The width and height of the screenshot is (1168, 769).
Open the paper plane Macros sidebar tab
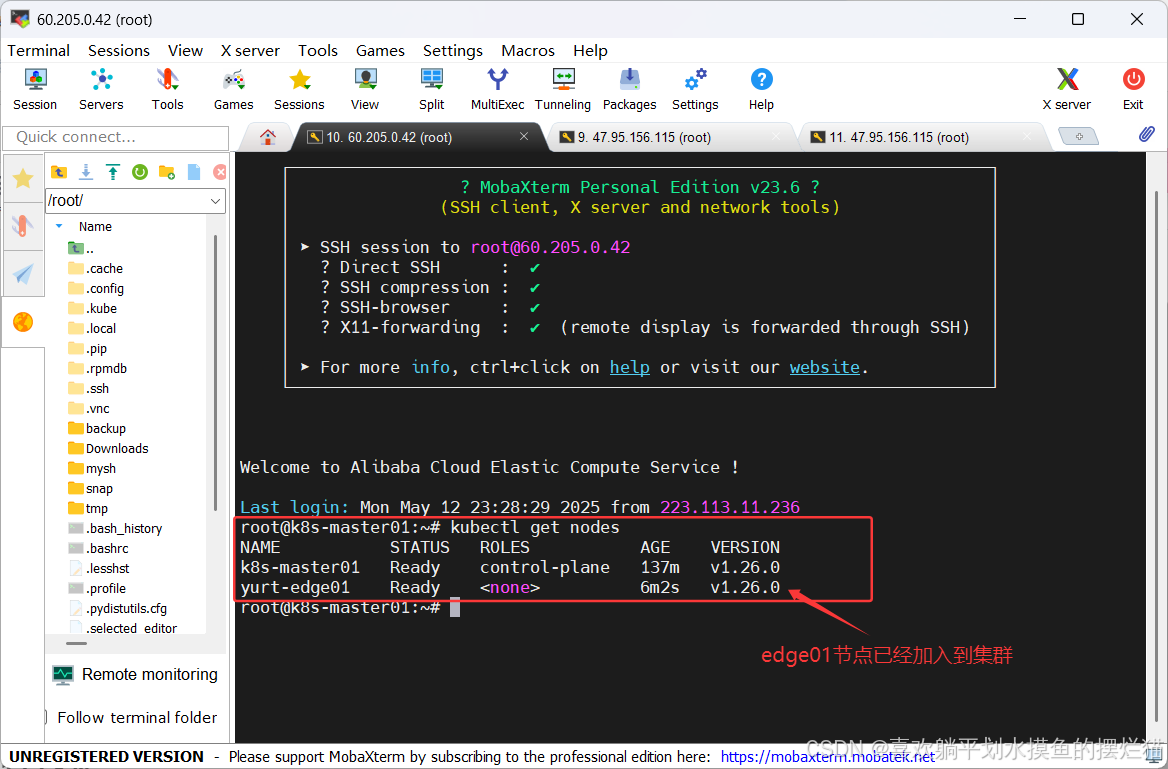23,273
